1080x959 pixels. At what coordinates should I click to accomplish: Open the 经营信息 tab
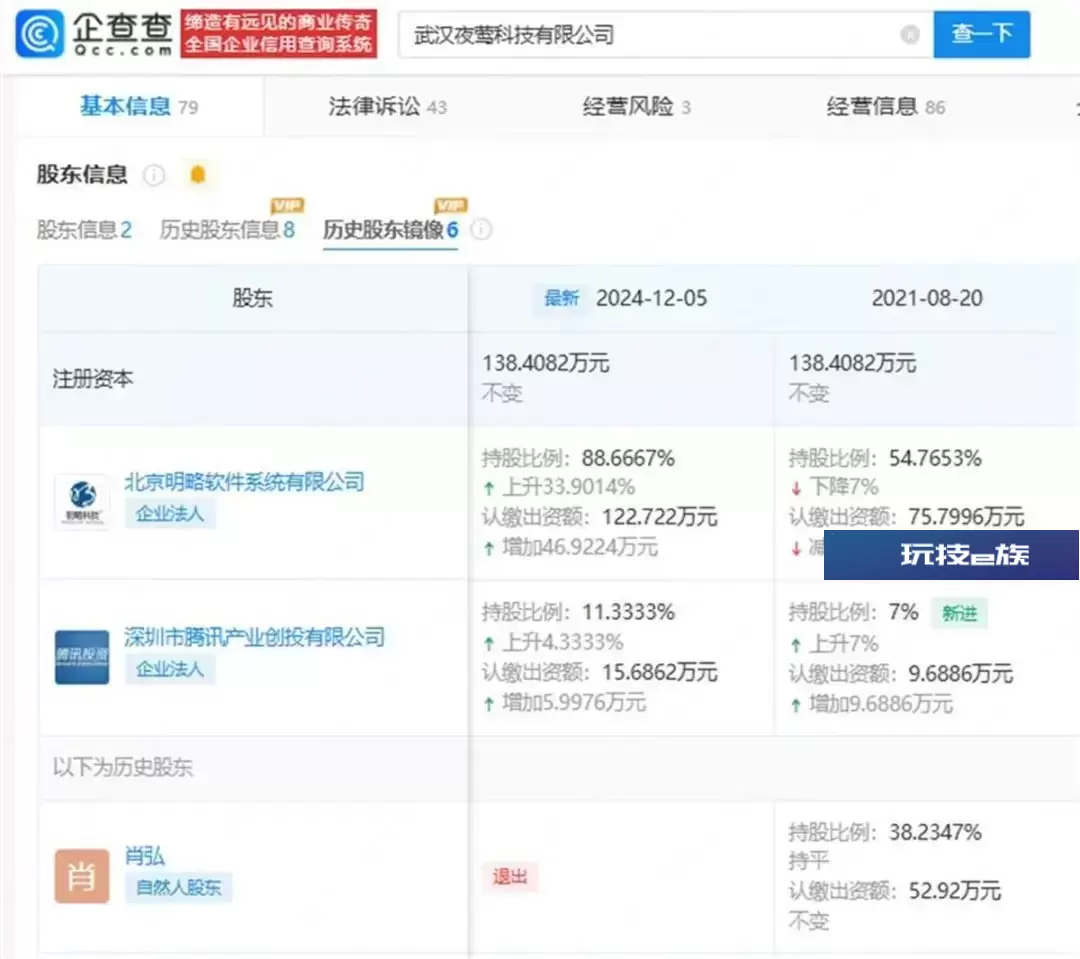[x=886, y=107]
